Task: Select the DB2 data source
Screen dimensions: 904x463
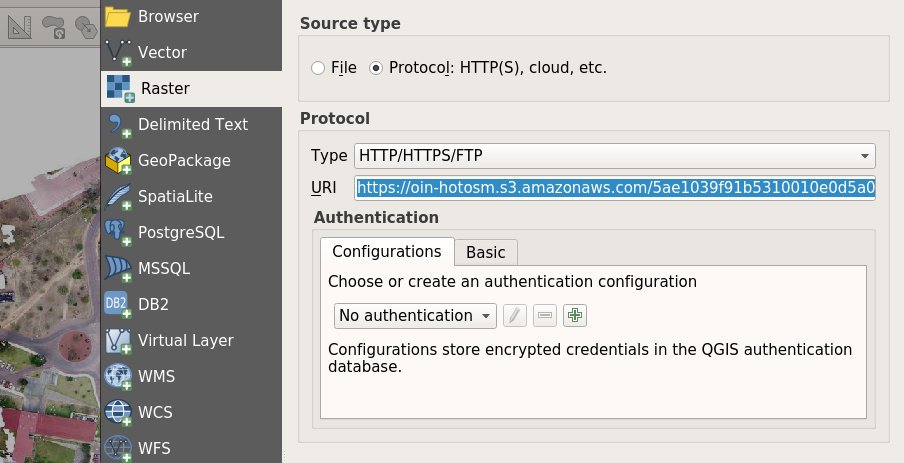Action: tap(191, 304)
